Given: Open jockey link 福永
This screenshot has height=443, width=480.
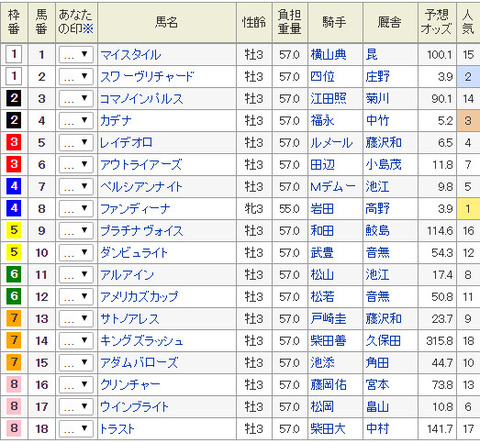Looking at the screenshot, I should [322, 121].
